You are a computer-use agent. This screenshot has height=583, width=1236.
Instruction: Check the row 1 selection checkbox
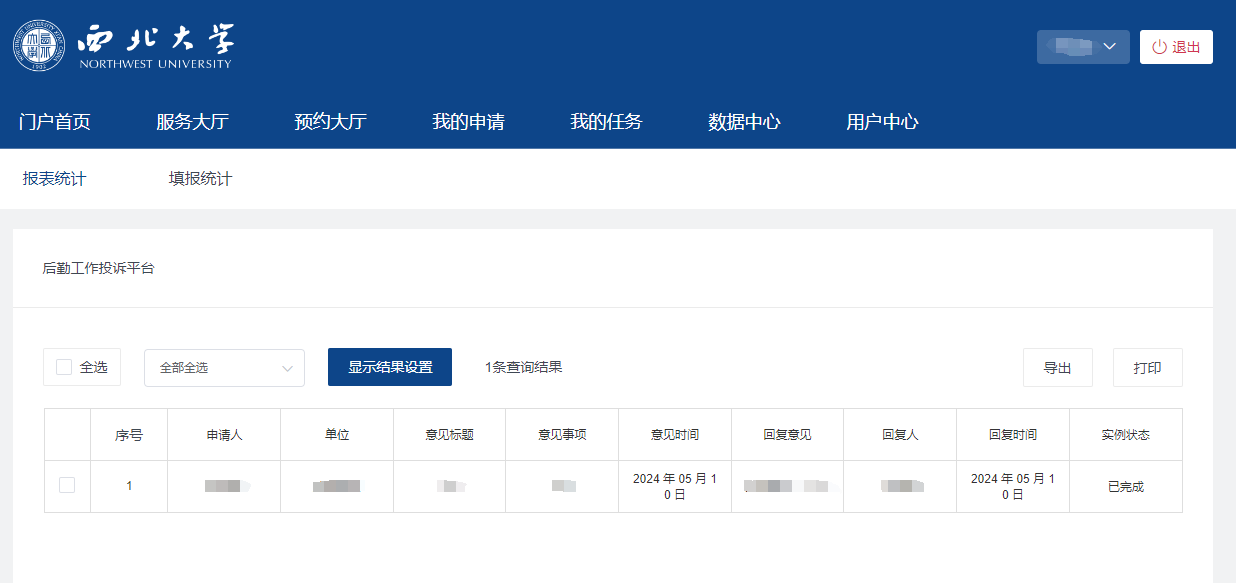(67, 485)
